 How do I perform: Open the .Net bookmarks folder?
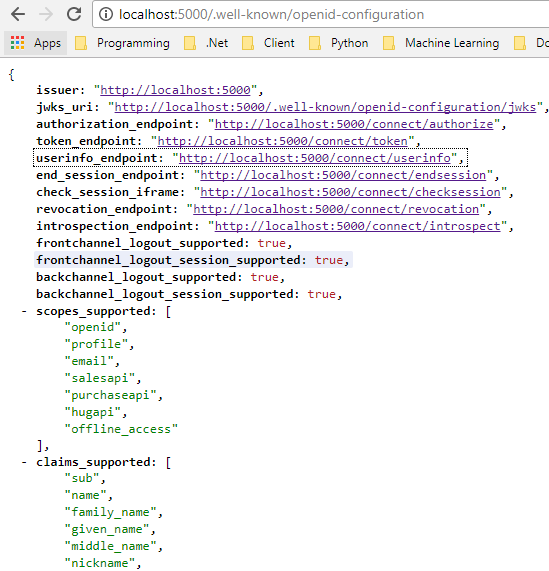tap(206, 43)
